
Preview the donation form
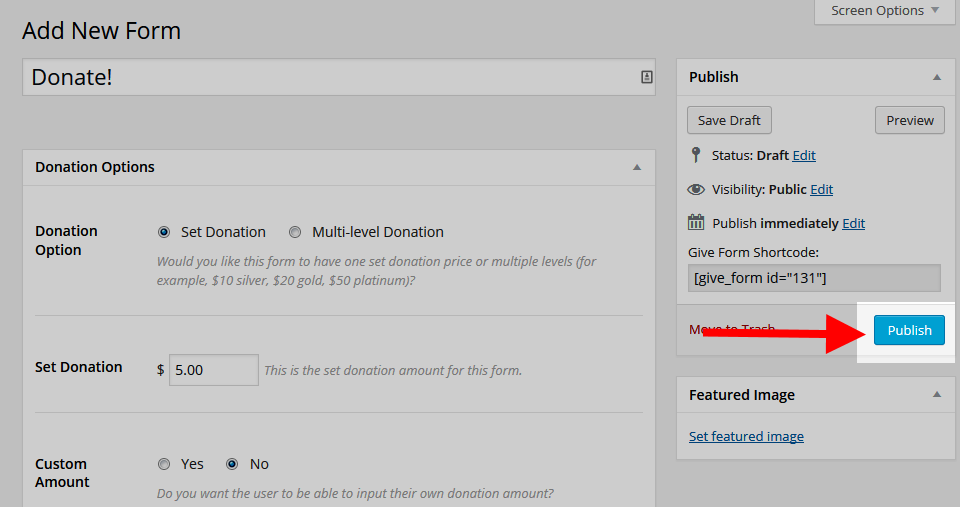[x=909, y=120]
